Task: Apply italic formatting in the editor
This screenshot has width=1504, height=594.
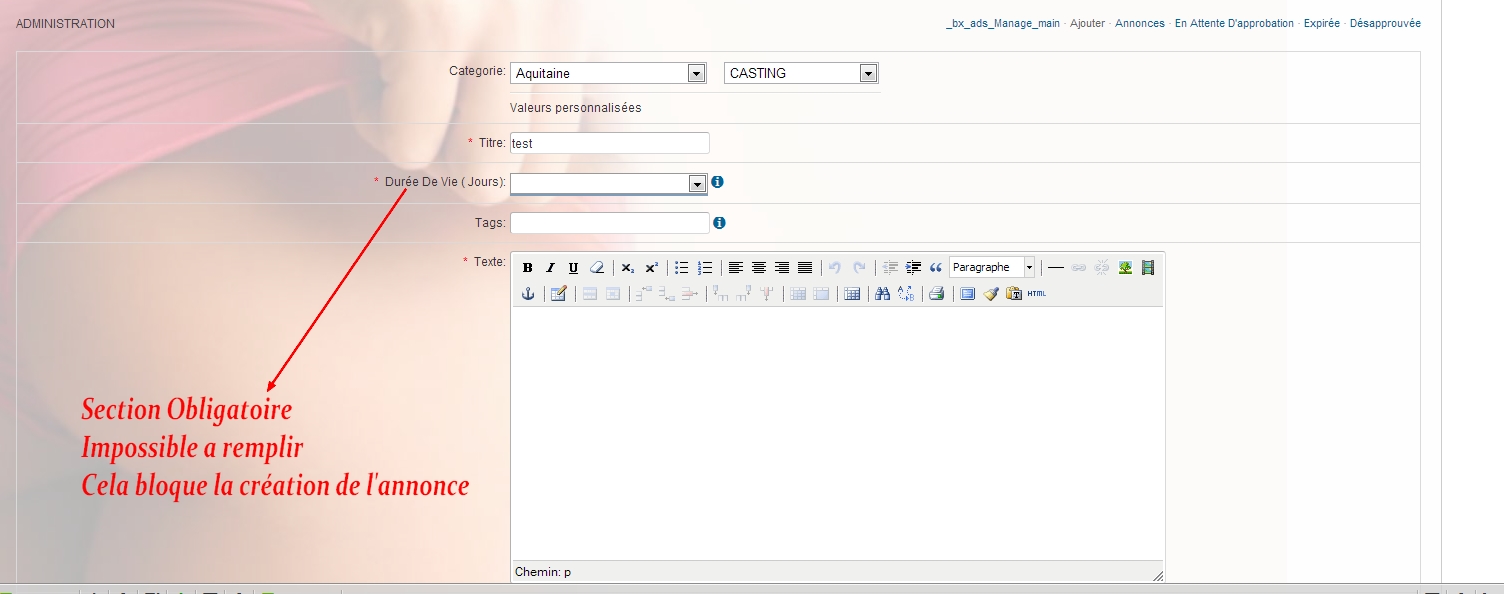Action: pyautogui.click(x=550, y=268)
